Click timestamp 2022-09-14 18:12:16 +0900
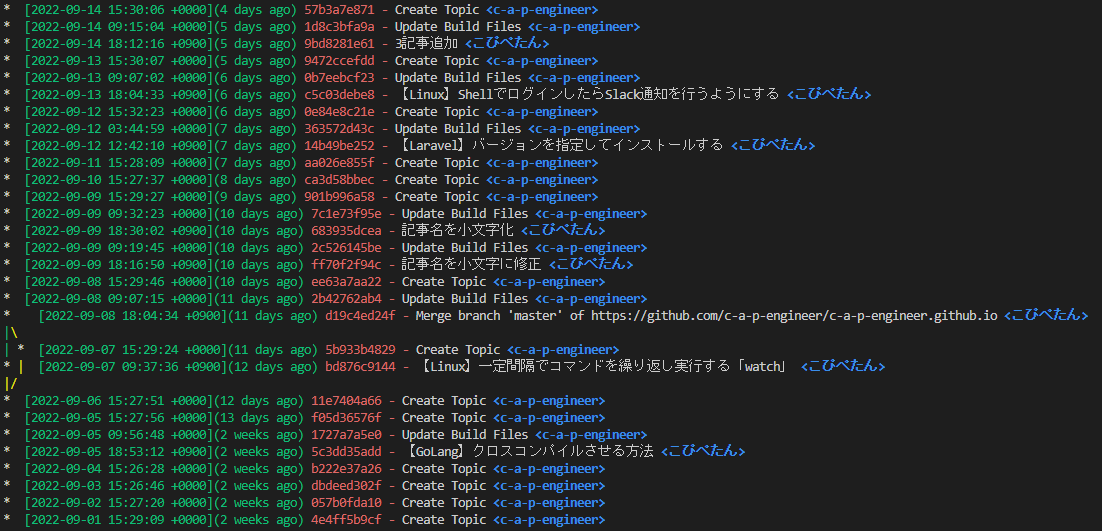 point(118,44)
